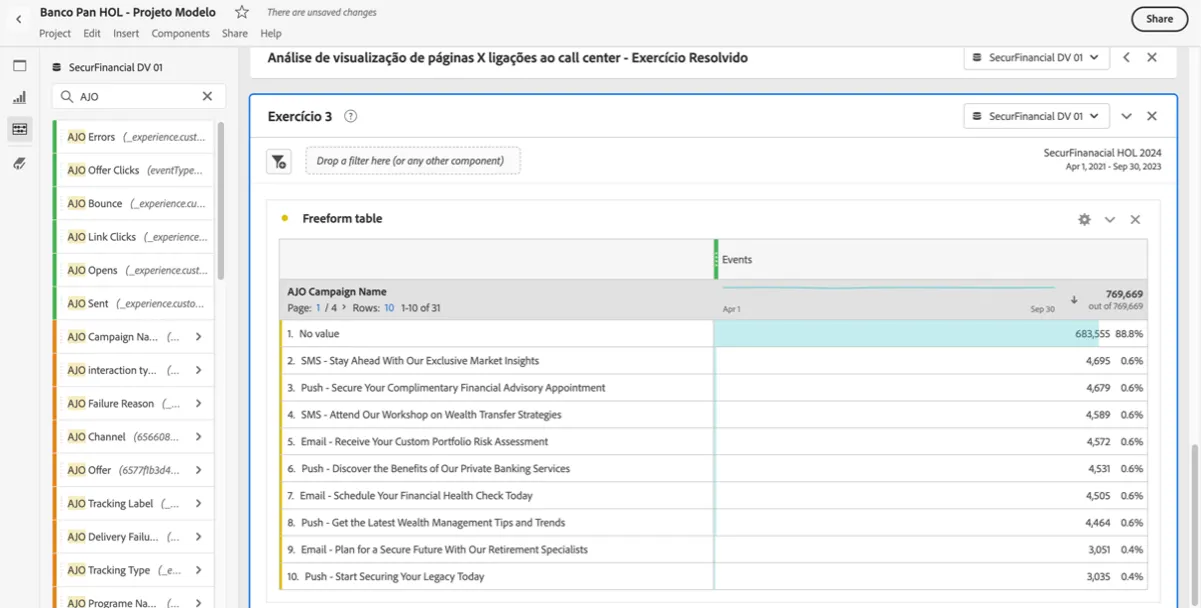Screen dimensions: 1203x611
Task: Star the Banco Pan HOL project as favorite
Action: pos(241,13)
